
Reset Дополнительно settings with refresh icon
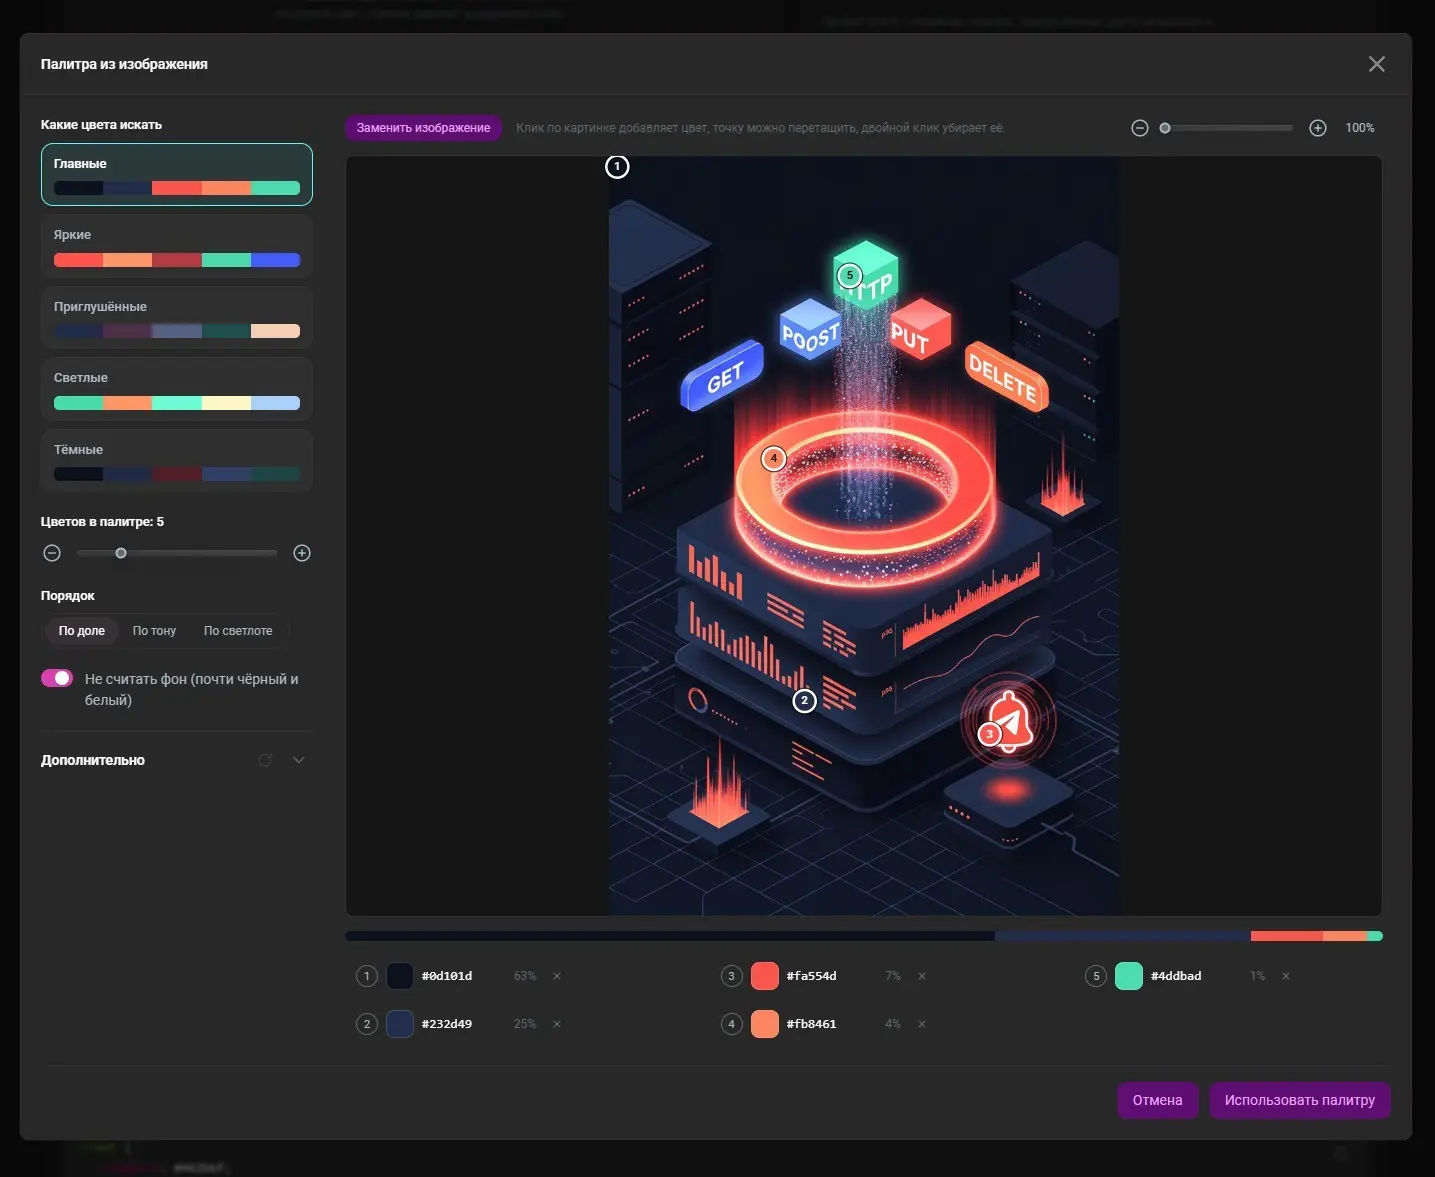click(x=265, y=760)
